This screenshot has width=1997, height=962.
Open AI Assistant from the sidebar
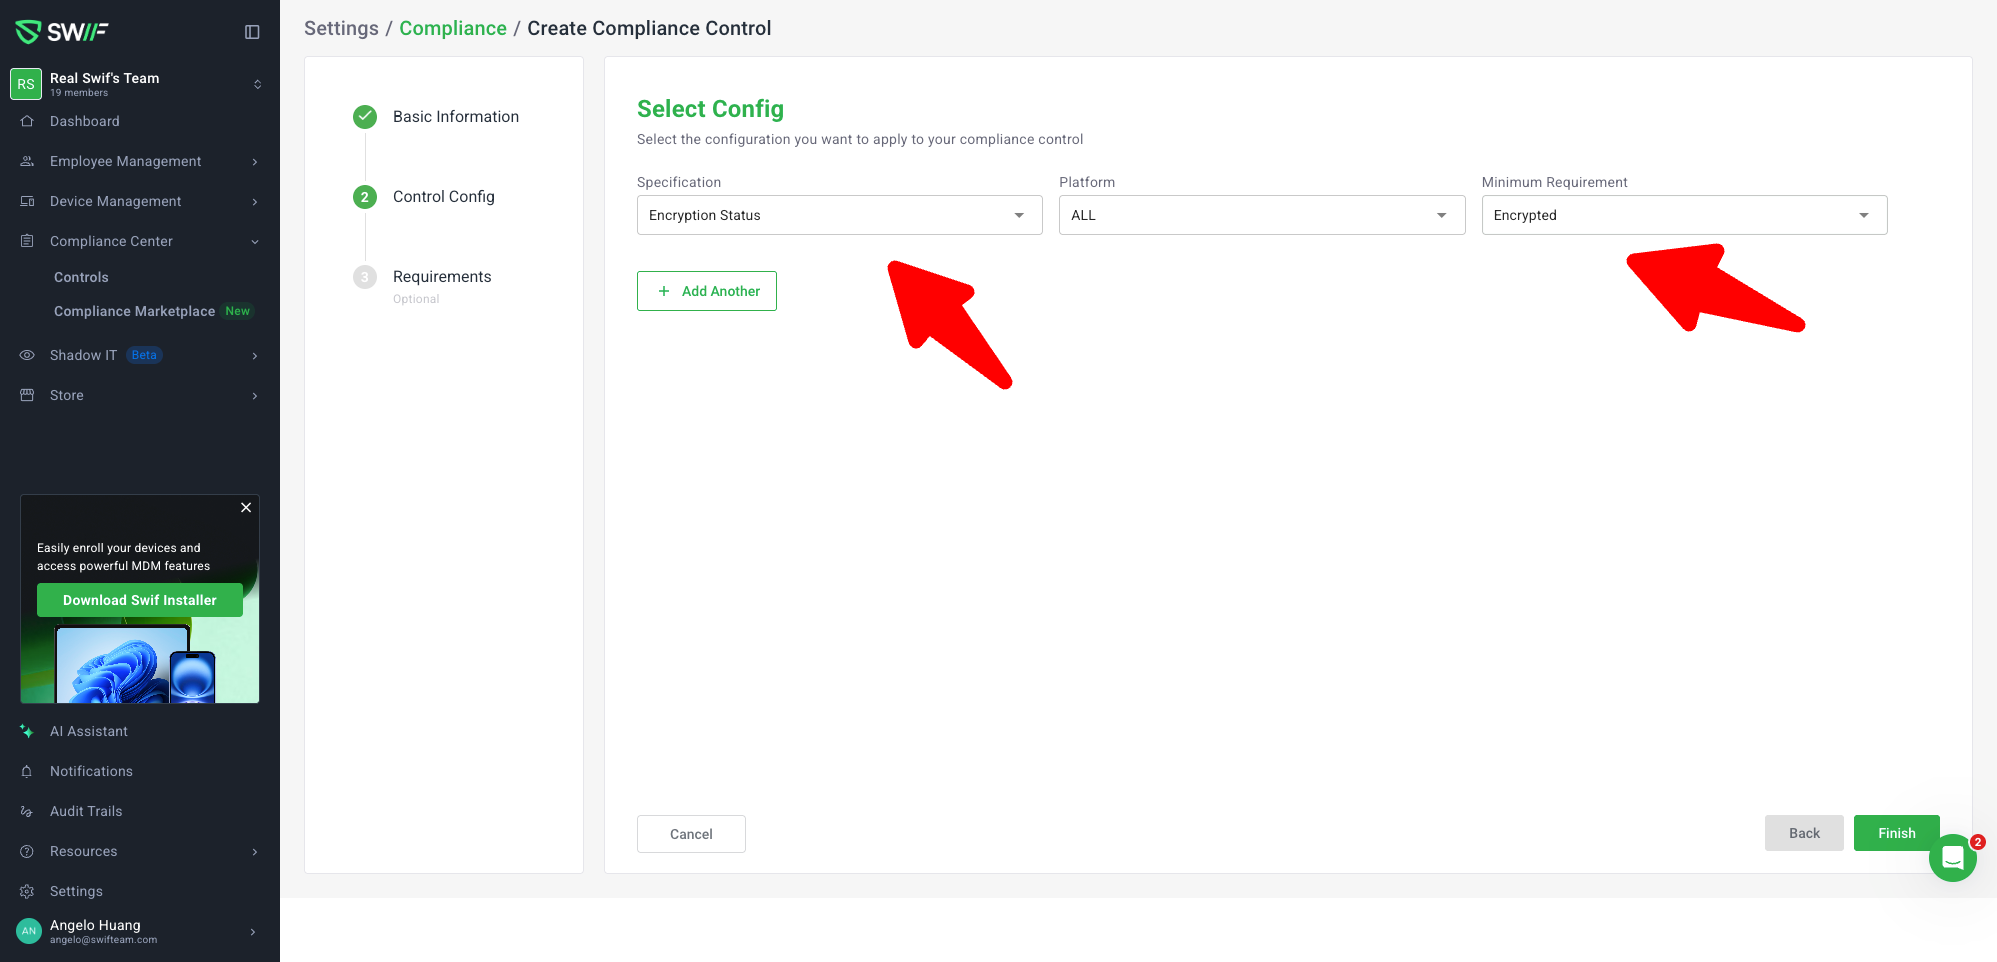[x=88, y=731]
